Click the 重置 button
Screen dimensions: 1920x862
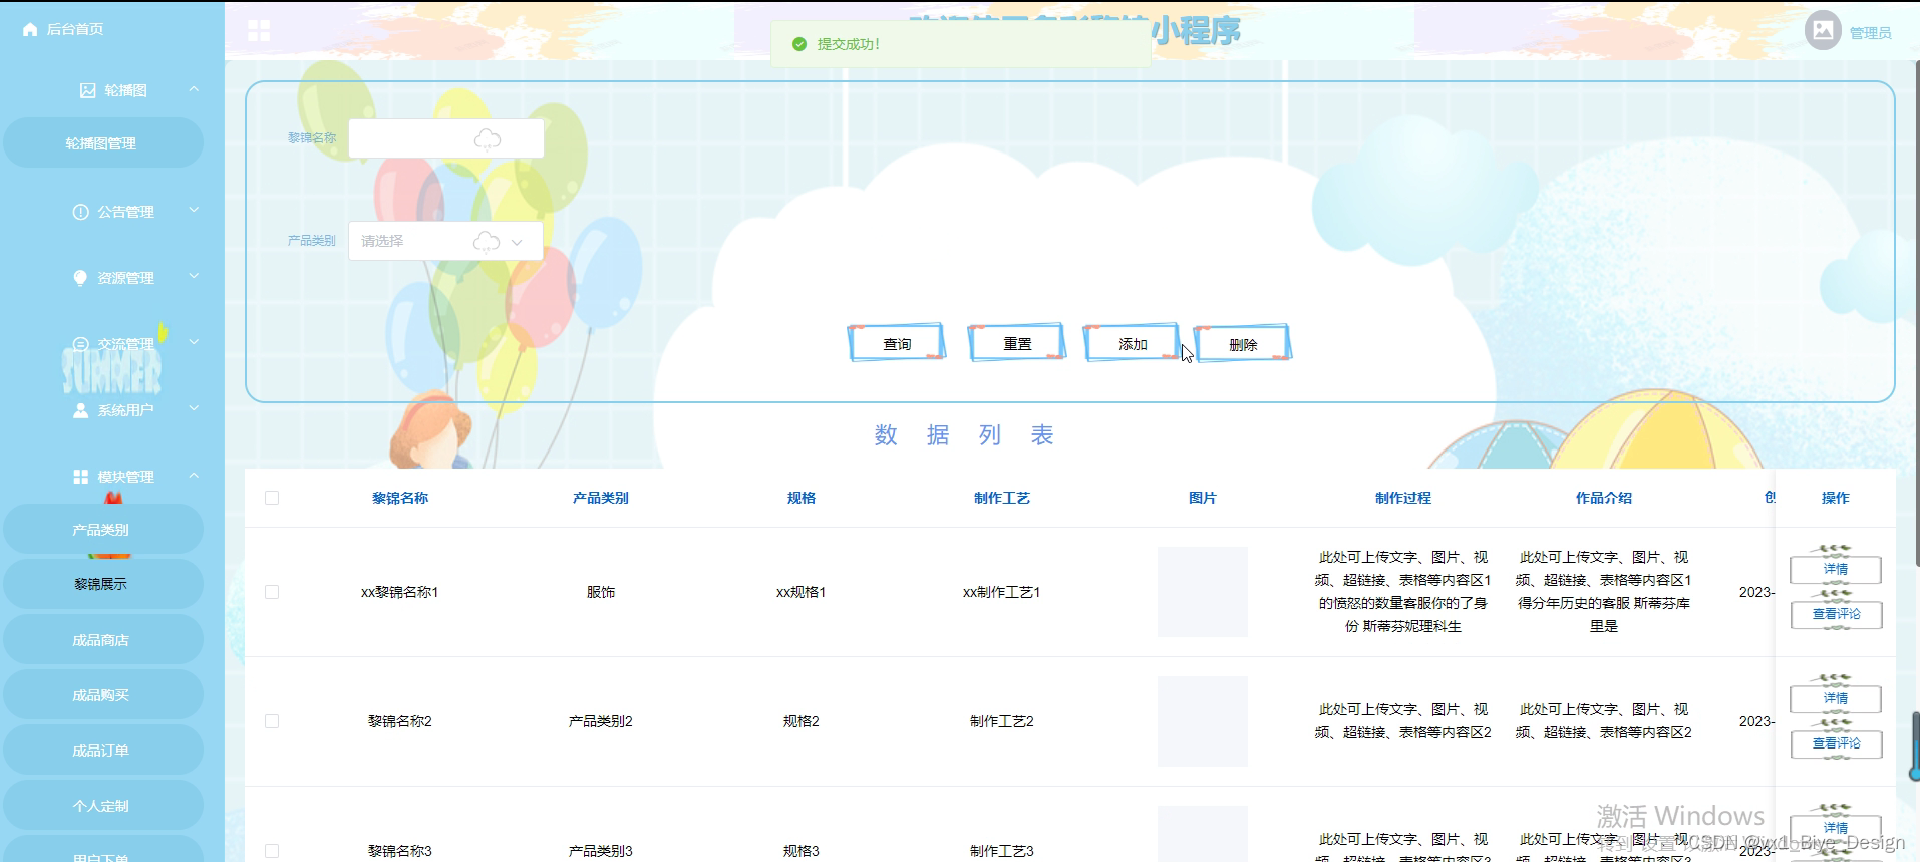click(1017, 343)
